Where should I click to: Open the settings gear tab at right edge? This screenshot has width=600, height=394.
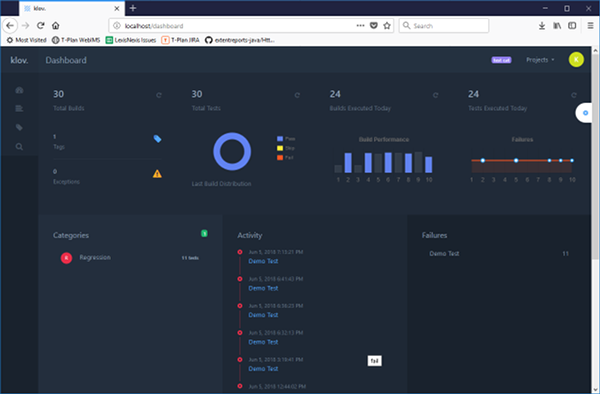pos(585,113)
